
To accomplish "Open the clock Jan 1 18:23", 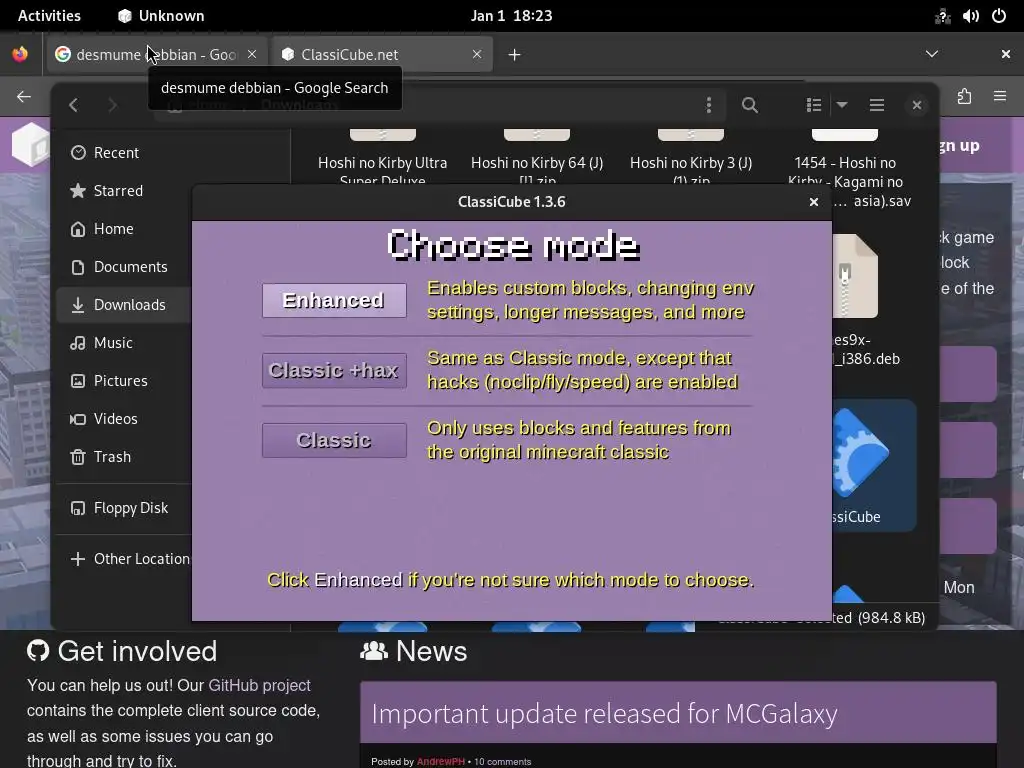I will pos(511,16).
